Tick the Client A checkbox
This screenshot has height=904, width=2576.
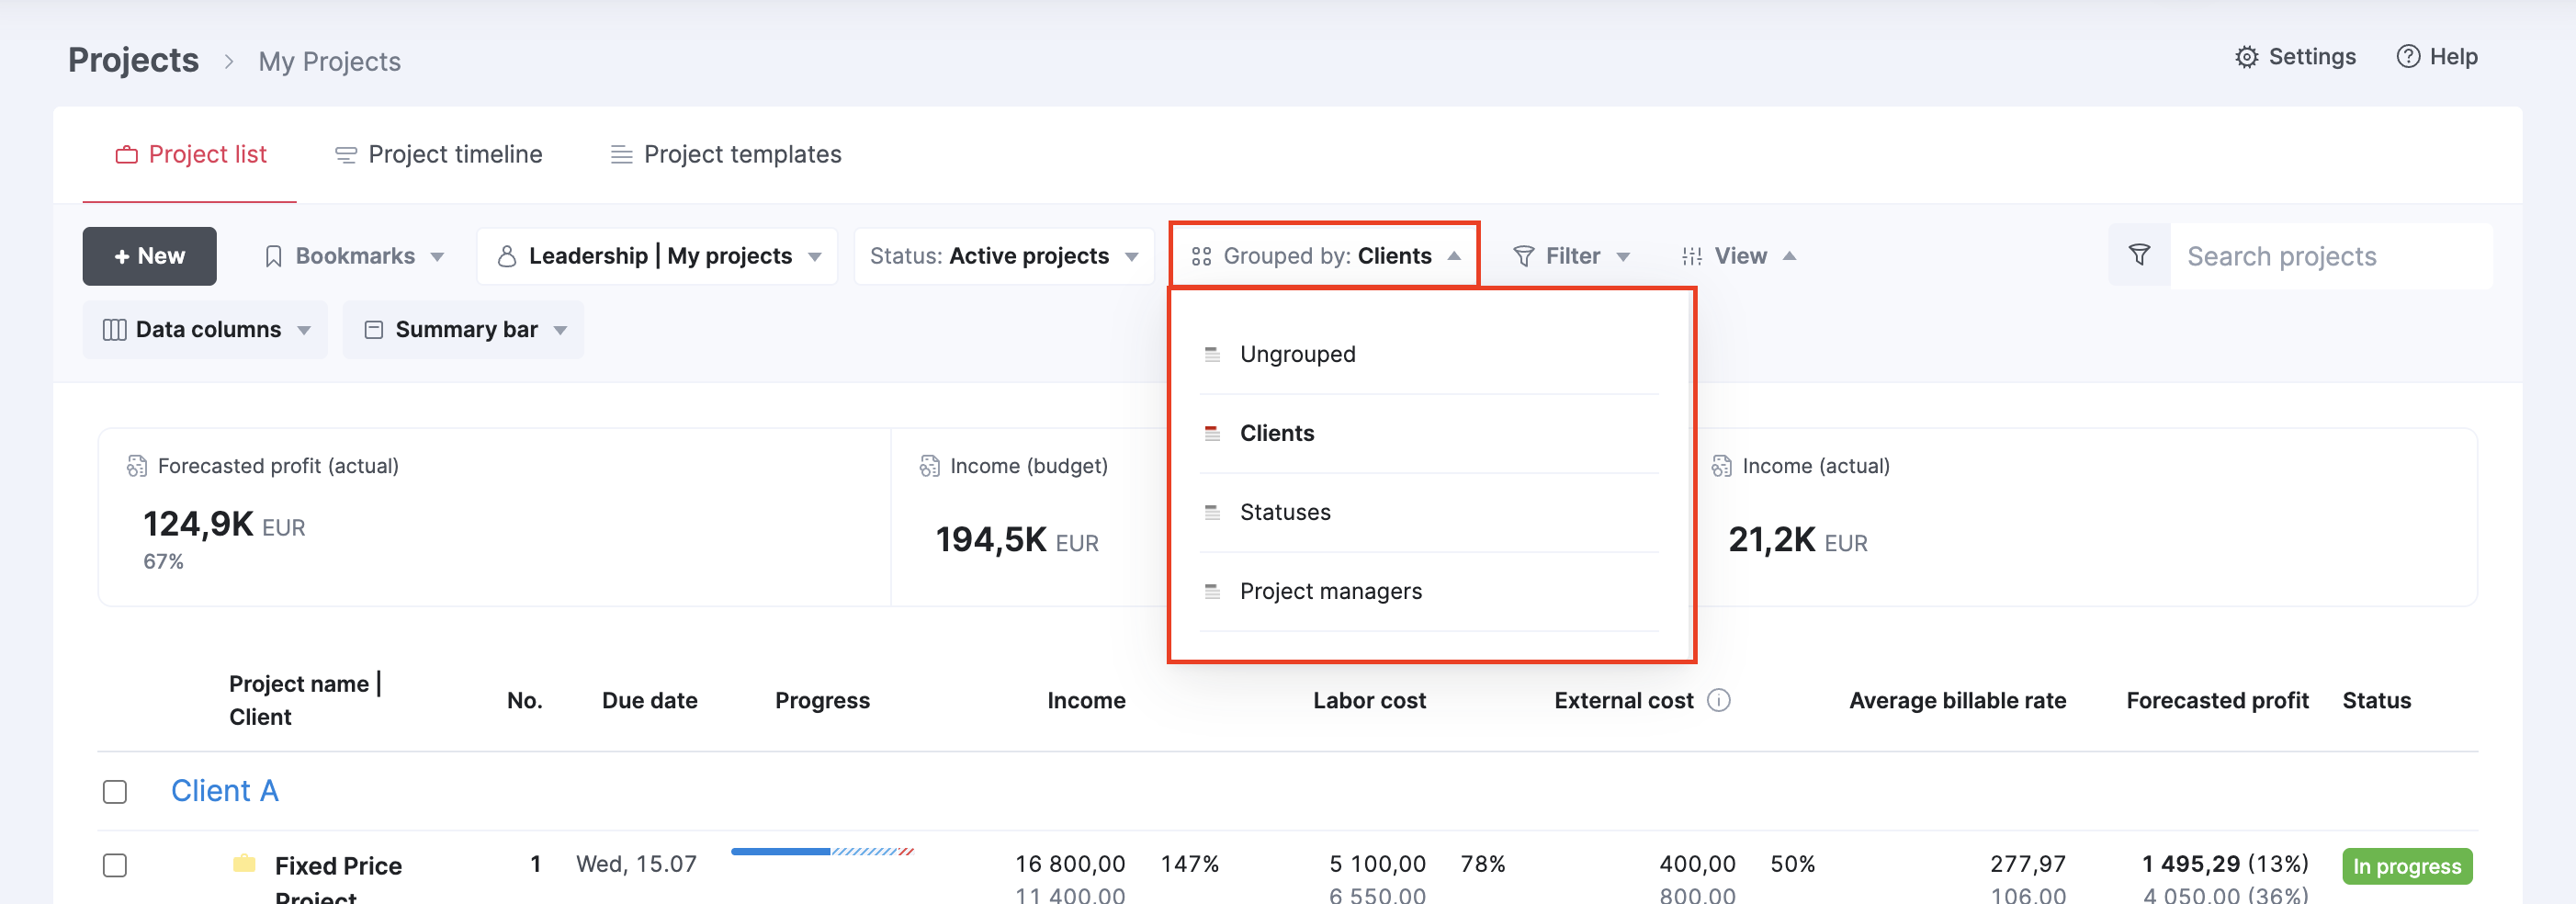(115, 792)
